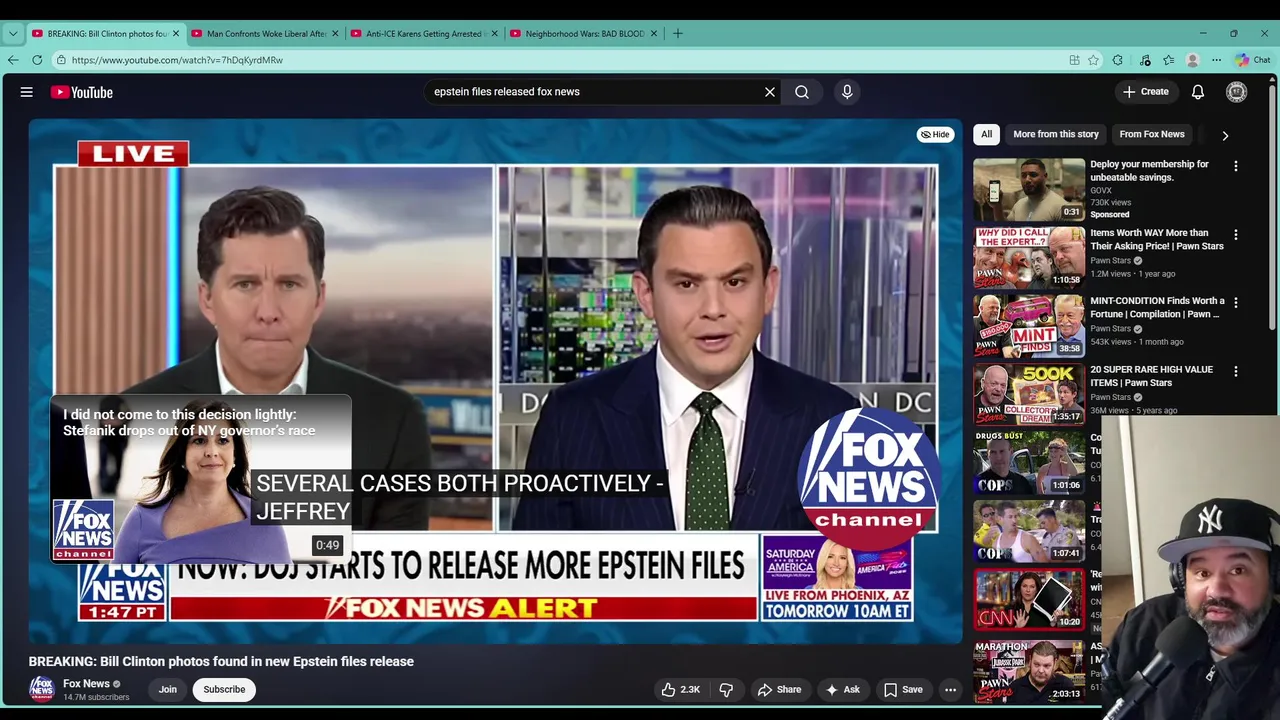Viewport: 1280px width, 720px height.
Task: Clear the search query with the X
Action: tap(770, 92)
